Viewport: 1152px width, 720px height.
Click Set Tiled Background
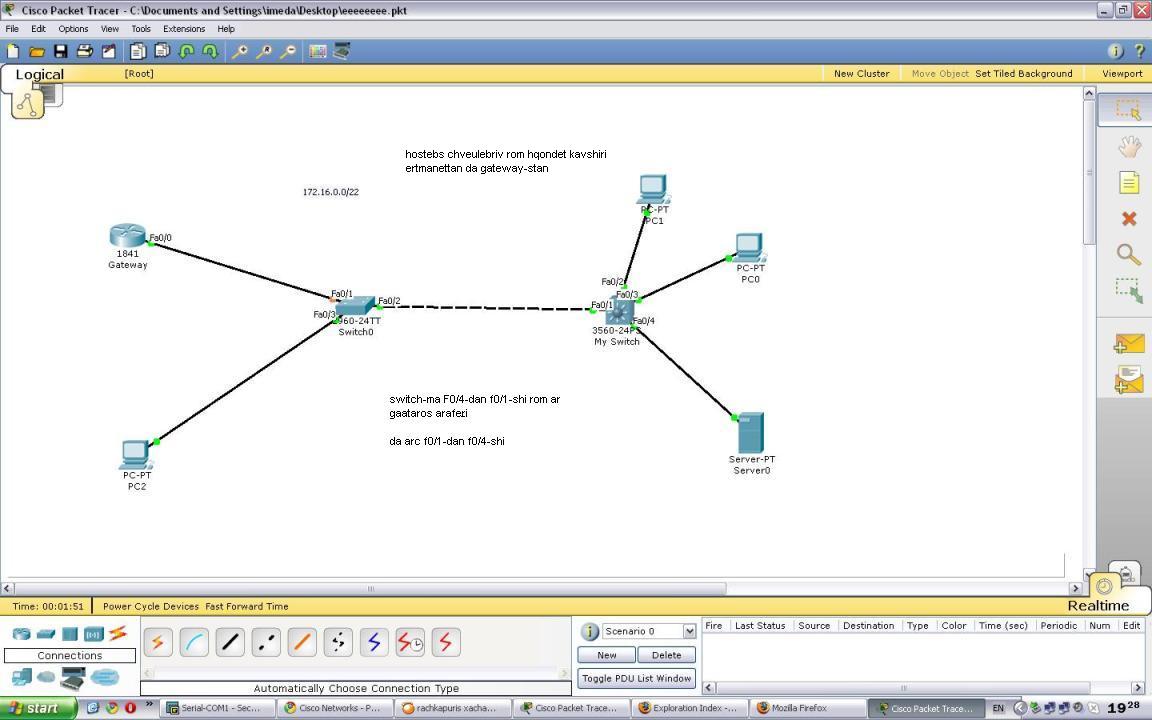point(1023,73)
